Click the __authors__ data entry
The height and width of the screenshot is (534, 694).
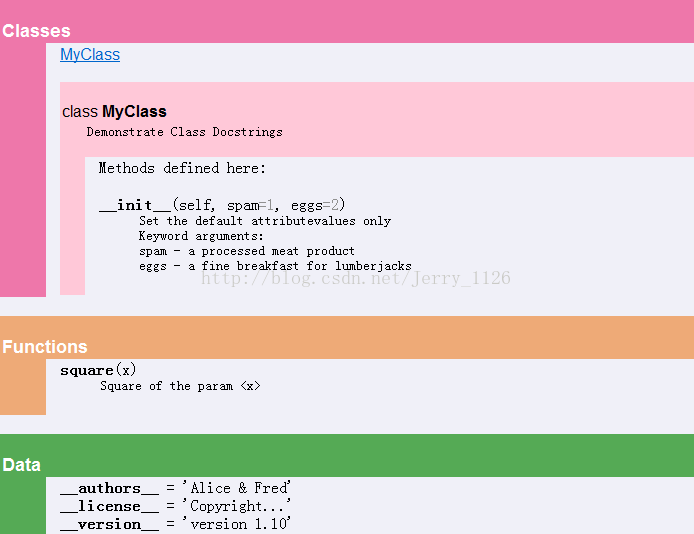109,488
